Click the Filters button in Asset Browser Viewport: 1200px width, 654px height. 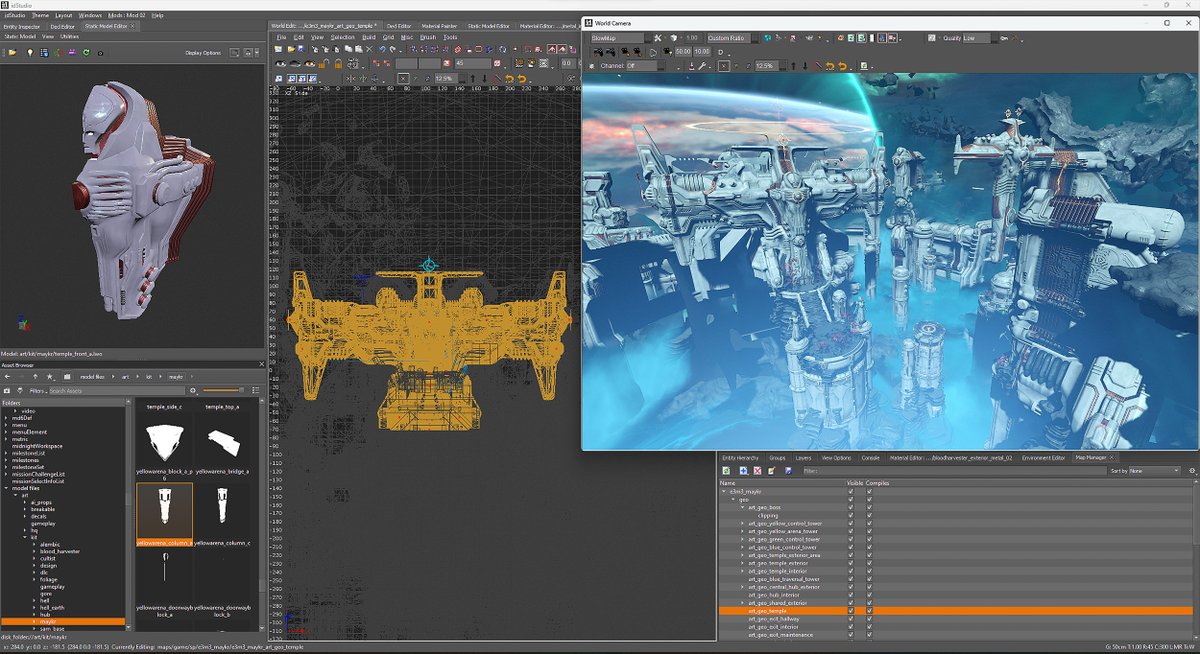click(37, 390)
